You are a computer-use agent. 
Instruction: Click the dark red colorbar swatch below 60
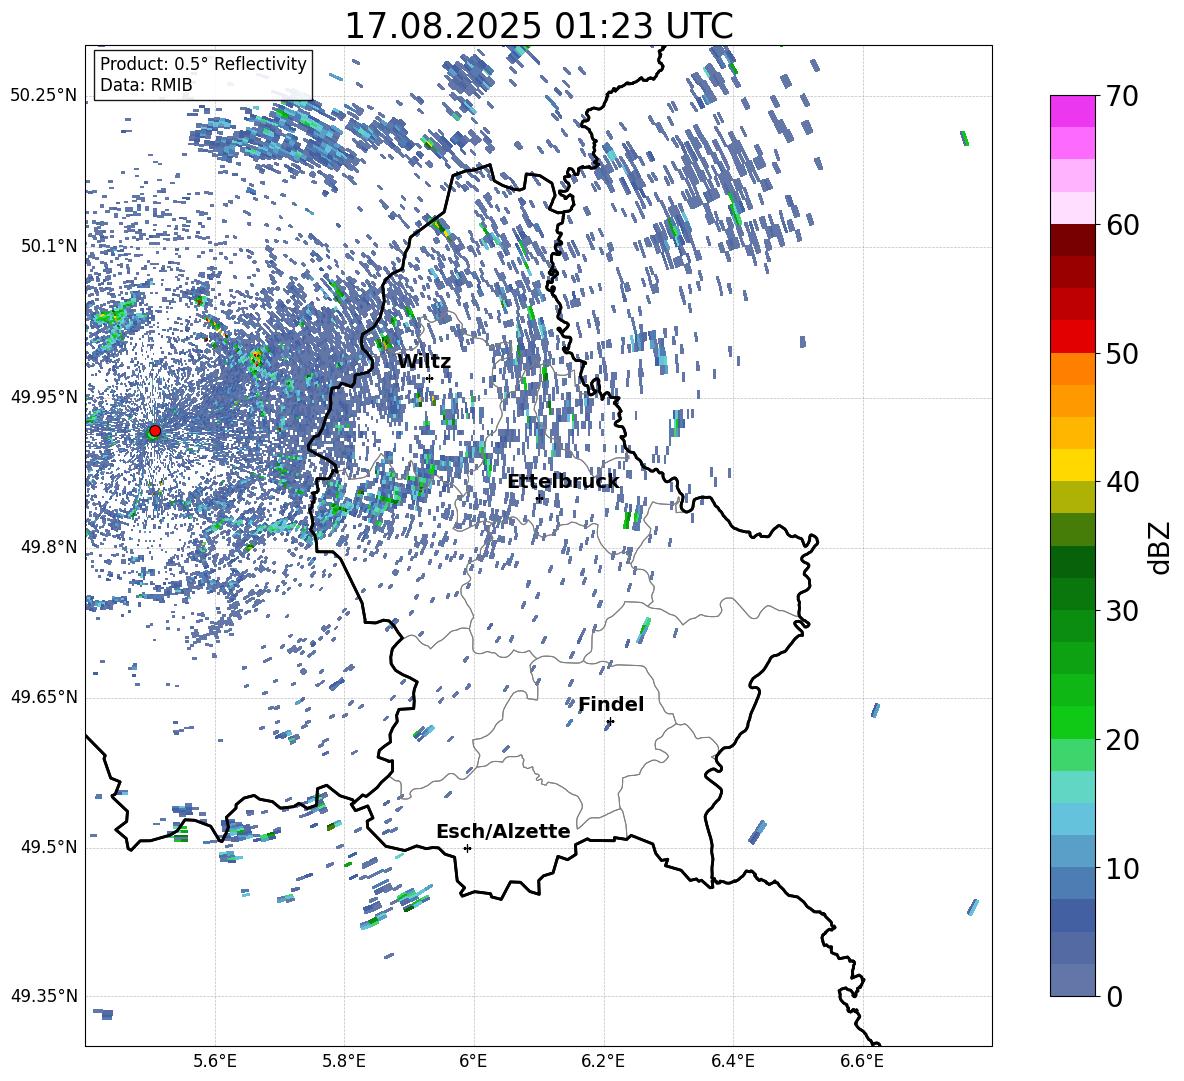click(1072, 240)
